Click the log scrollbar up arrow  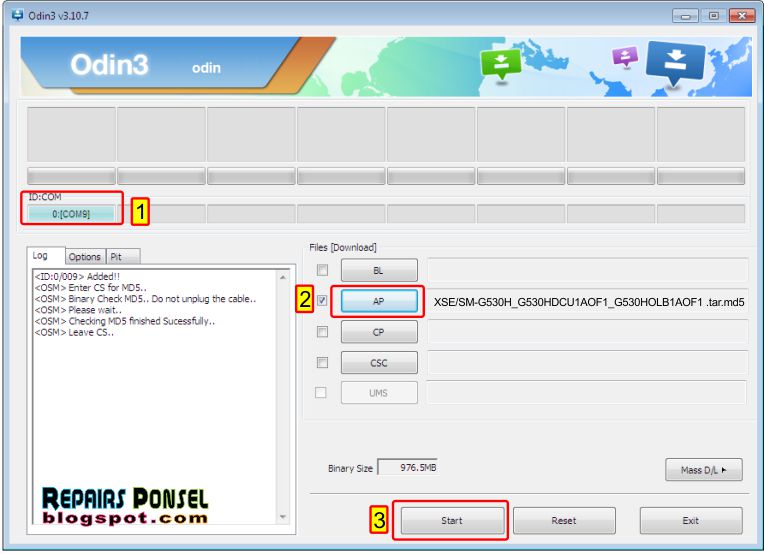coord(283,277)
